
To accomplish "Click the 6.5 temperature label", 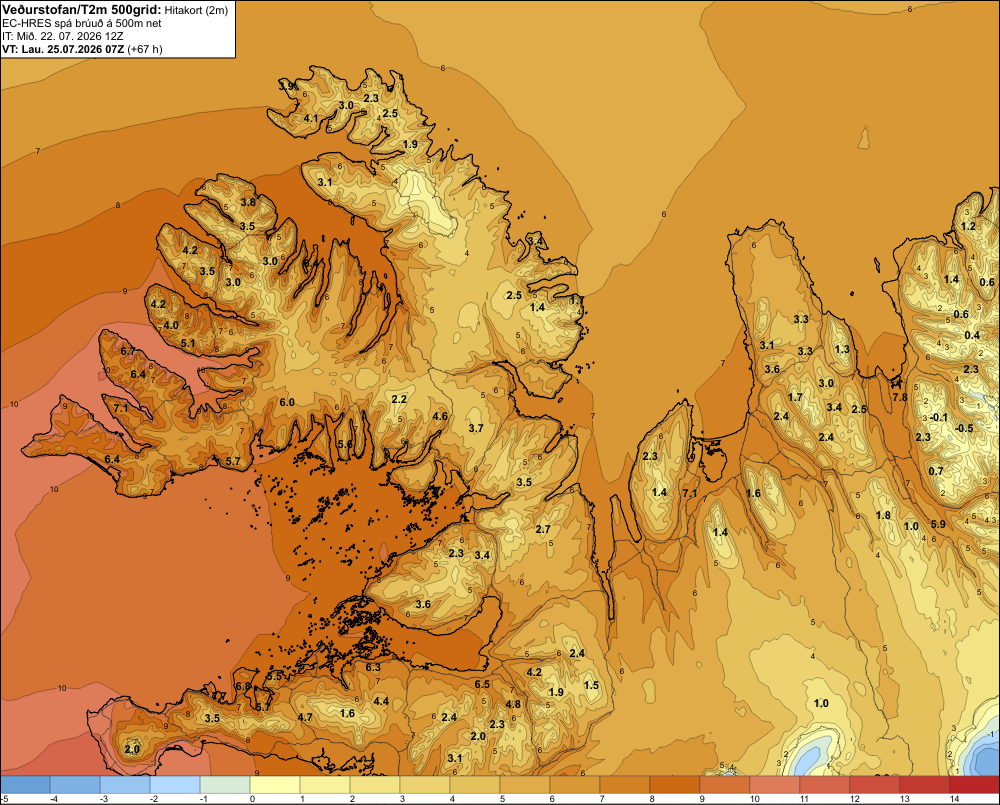I will coord(482,684).
